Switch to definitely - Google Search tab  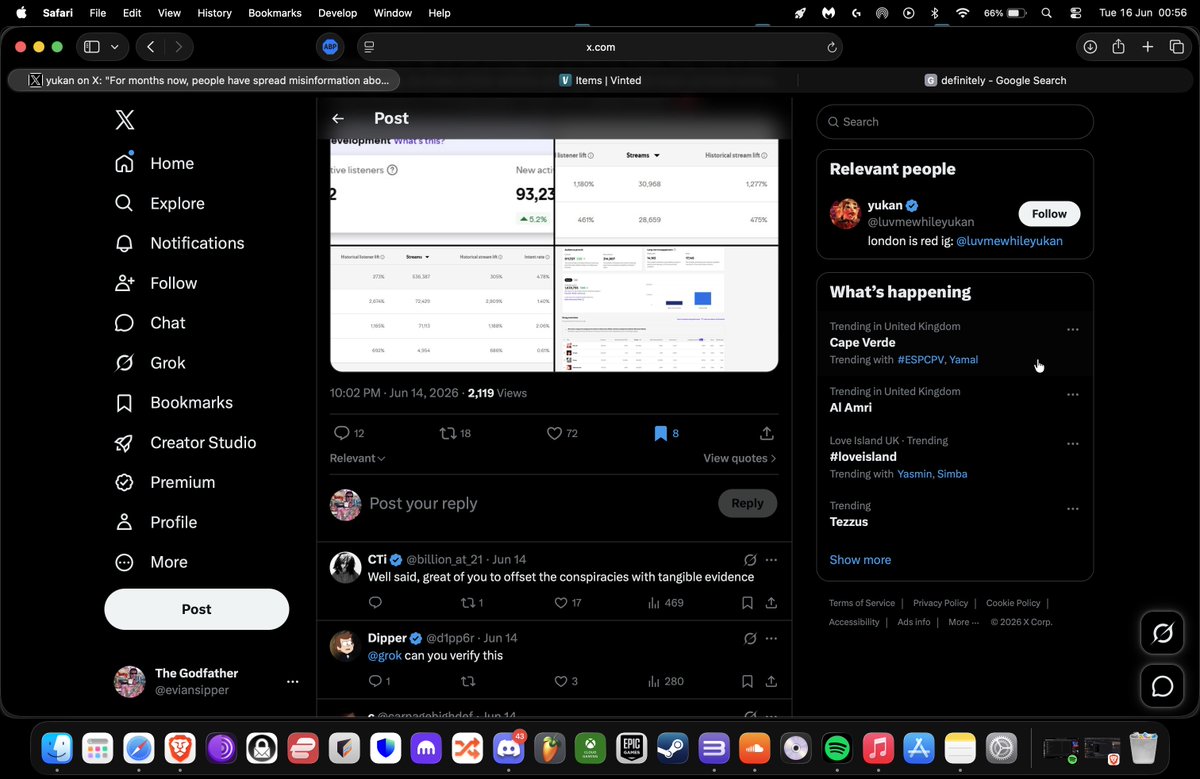995,80
